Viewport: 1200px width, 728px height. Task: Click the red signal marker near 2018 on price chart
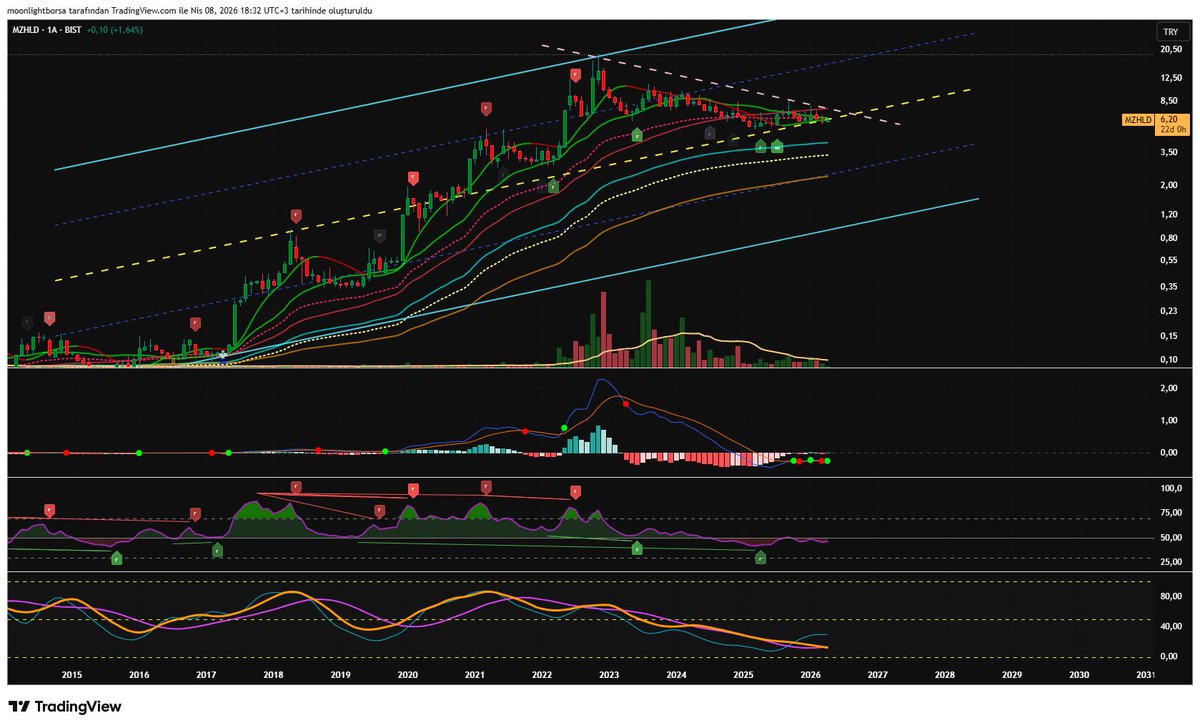click(296, 215)
